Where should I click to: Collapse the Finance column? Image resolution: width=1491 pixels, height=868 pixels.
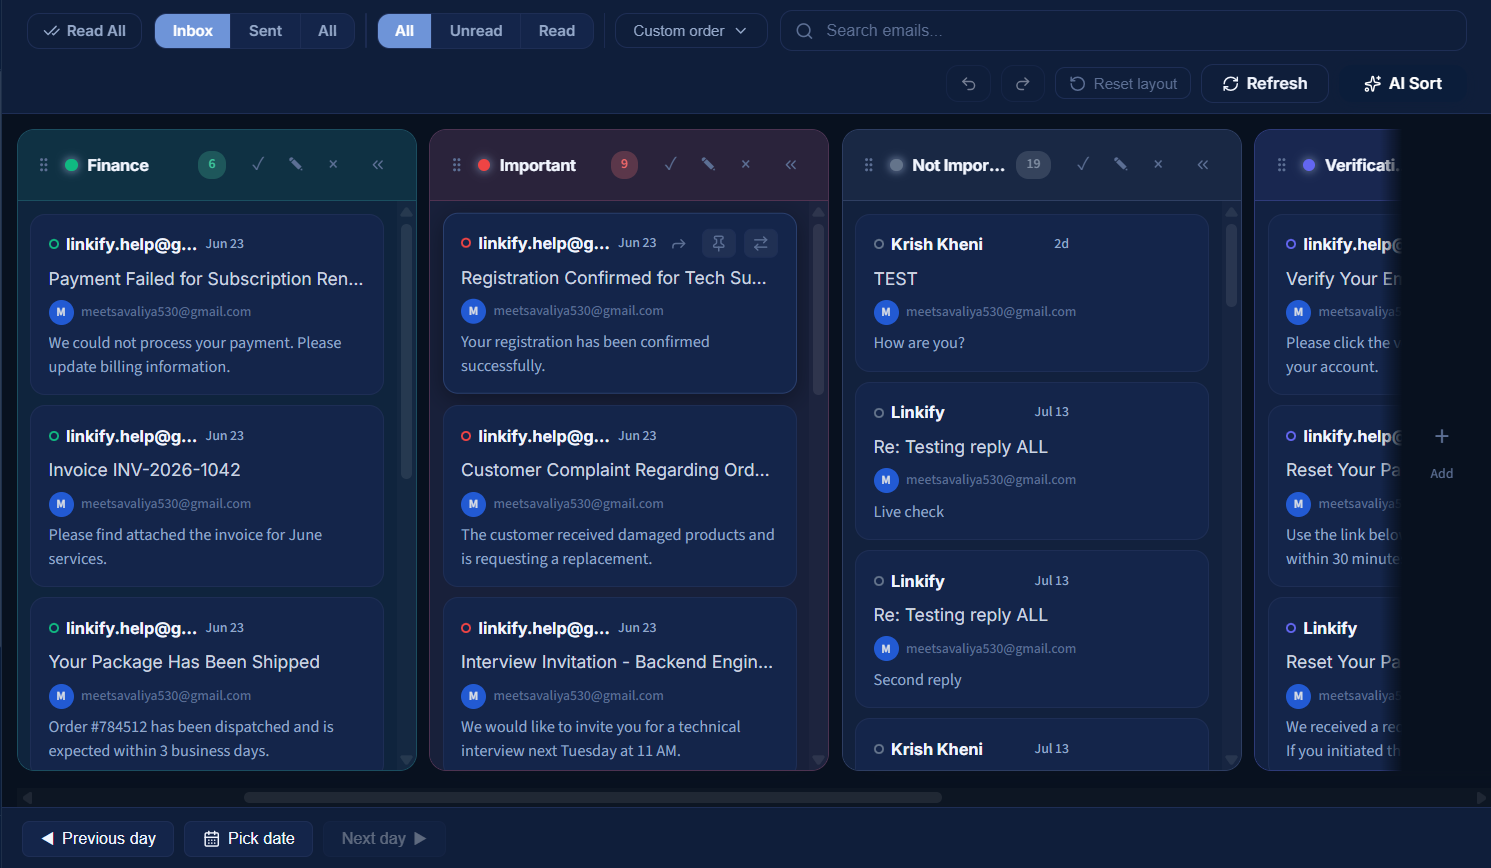click(378, 164)
